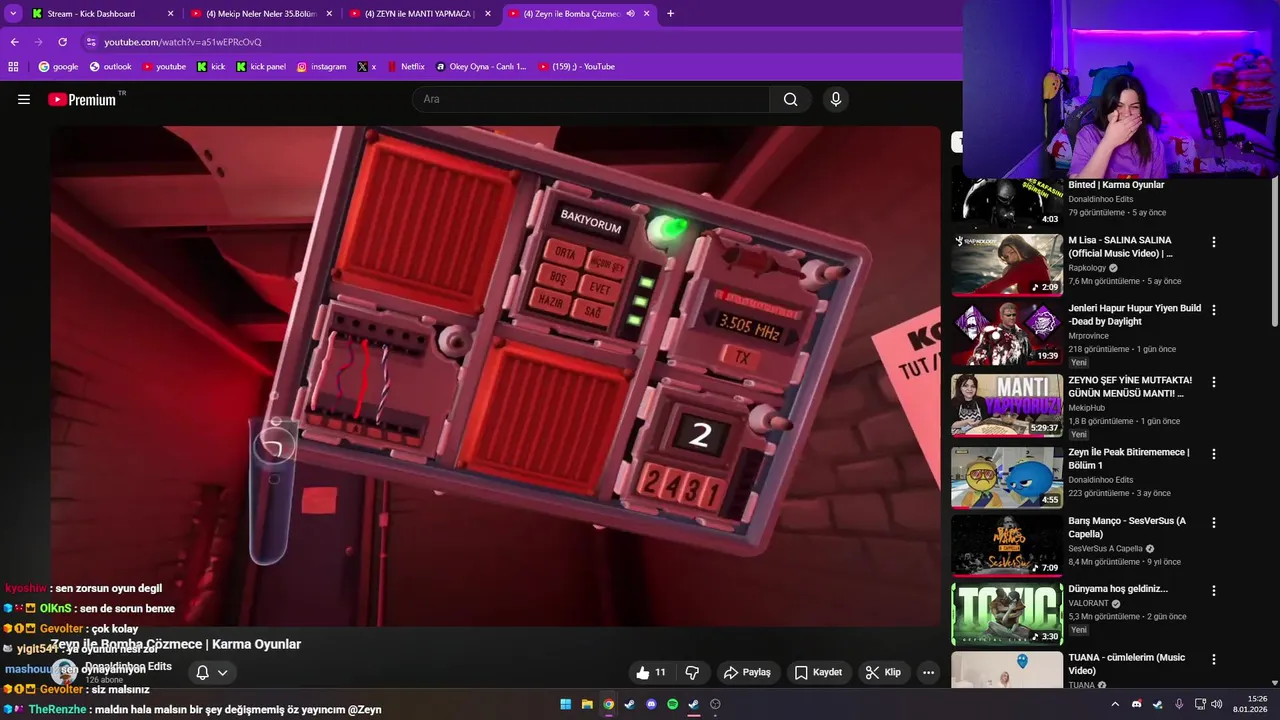Reload the page with the refresh icon
The image size is (1280, 720).
coord(62,42)
